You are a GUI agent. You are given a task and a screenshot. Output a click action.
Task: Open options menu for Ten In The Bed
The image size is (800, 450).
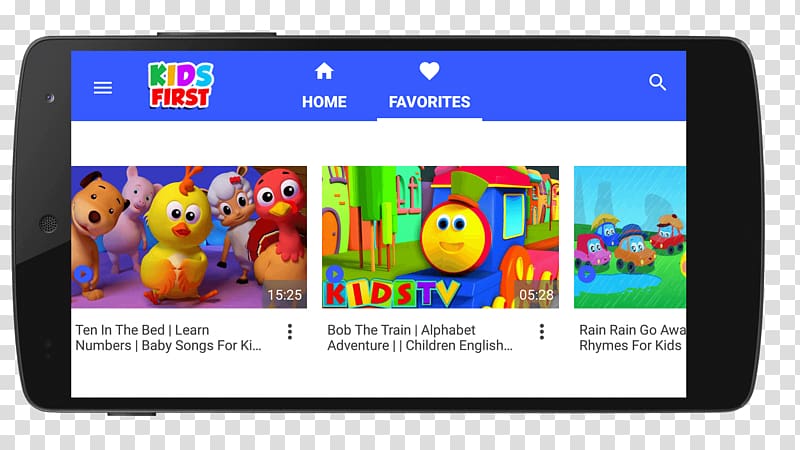pos(290,332)
